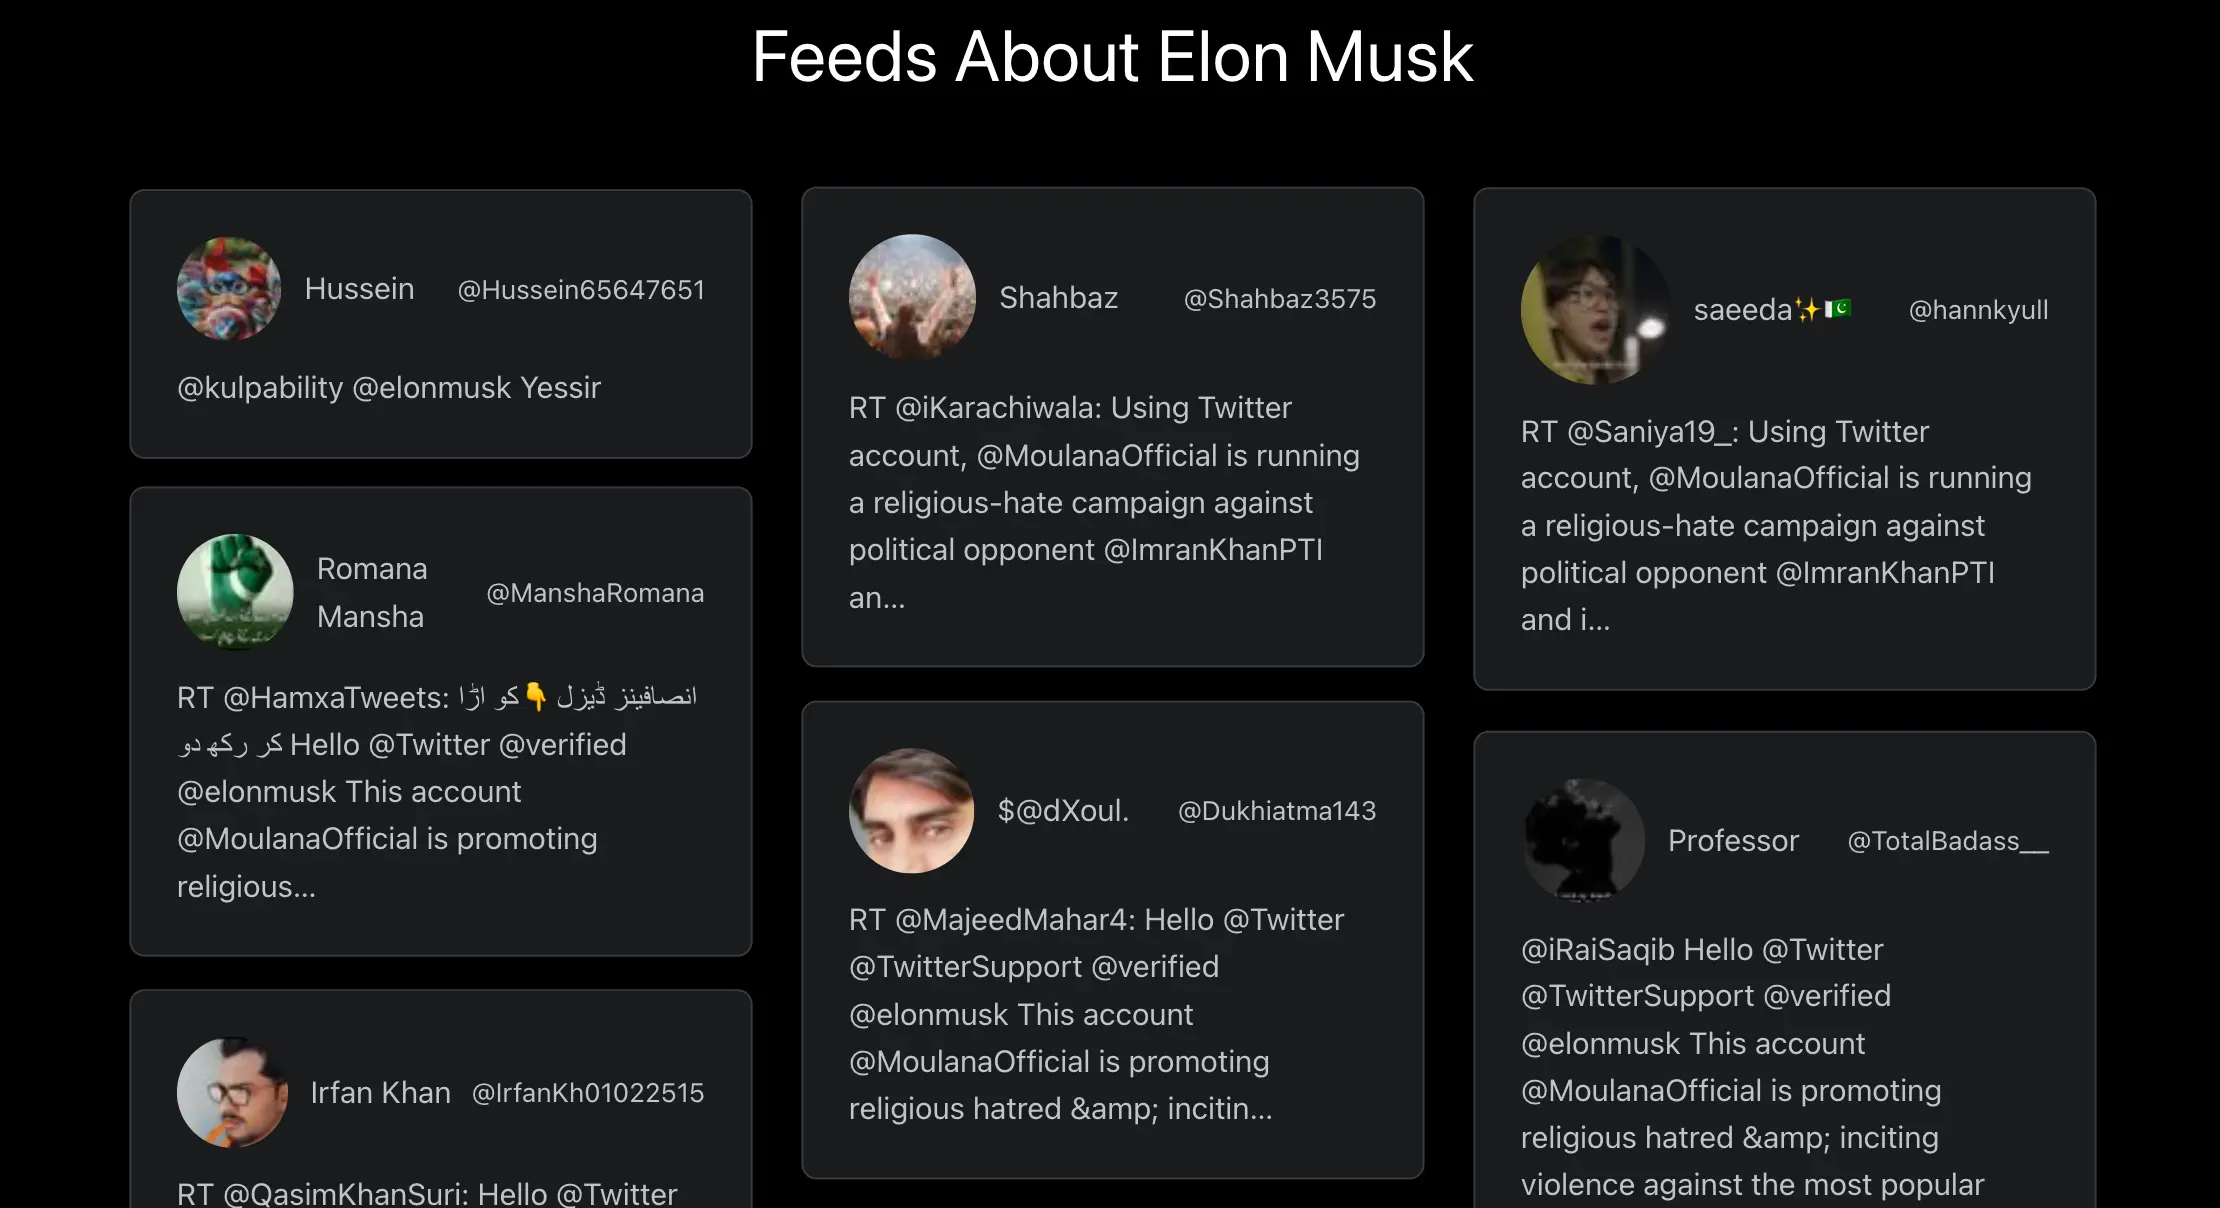The height and width of the screenshot is (1208, 2220).
Task: Click $@dXoul.'s face profile picture
Action: (x=912, y=811)
